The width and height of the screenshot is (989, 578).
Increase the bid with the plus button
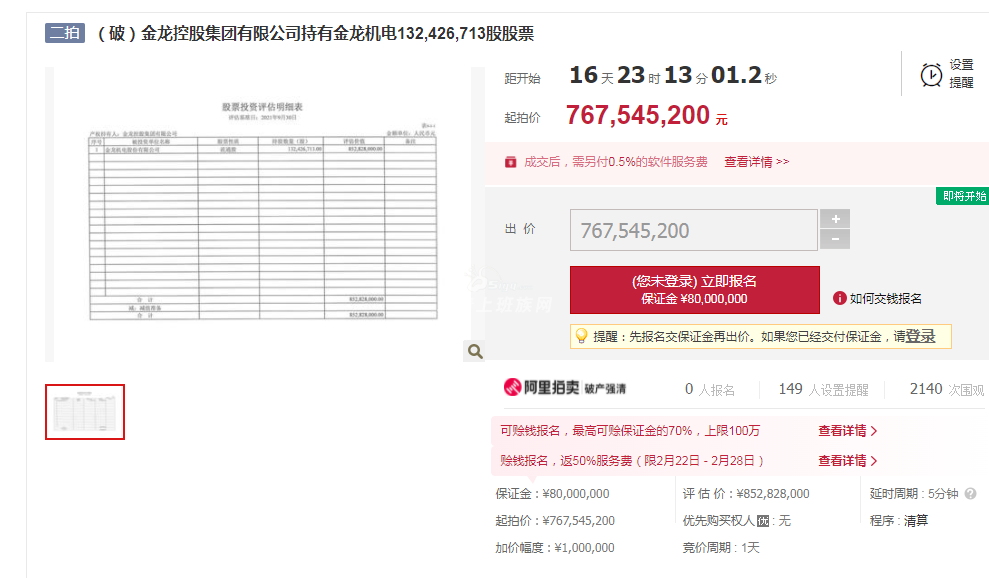point(835,219)
